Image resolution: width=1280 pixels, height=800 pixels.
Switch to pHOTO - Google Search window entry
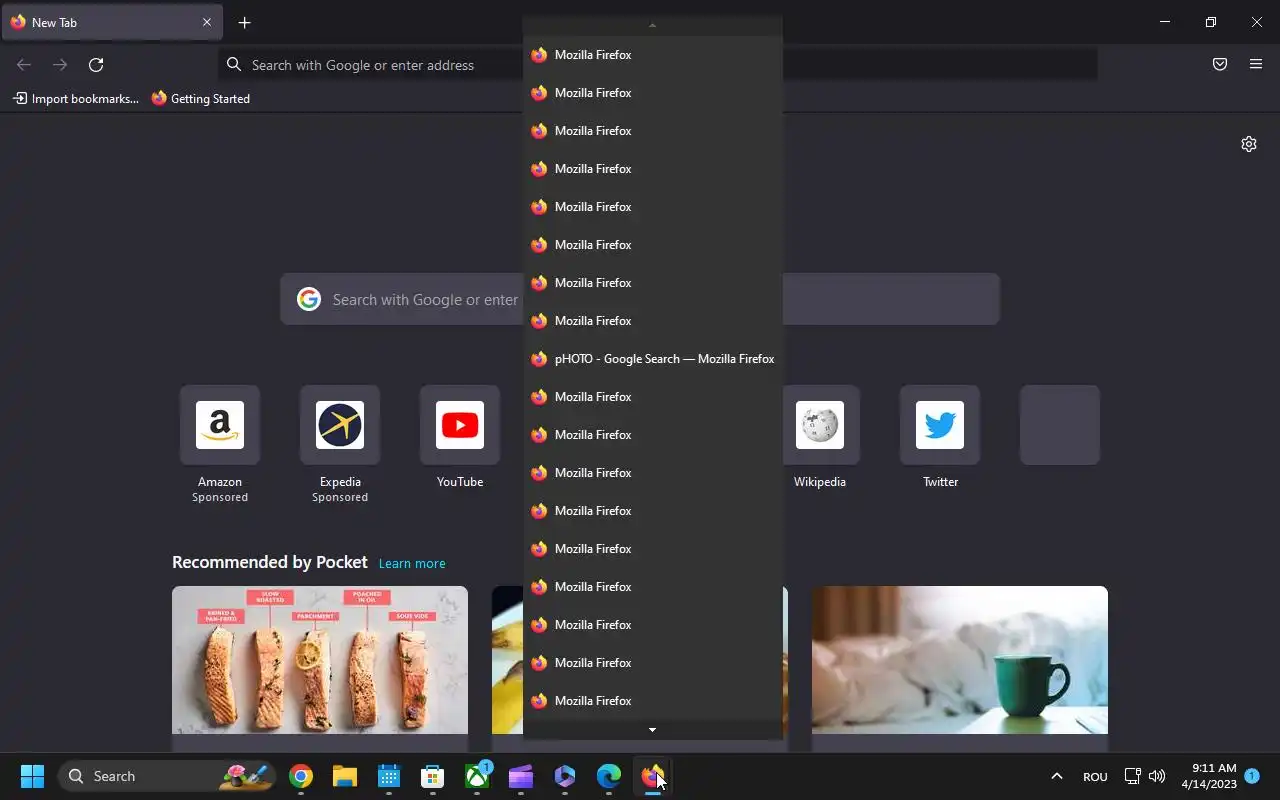tap(653, 359)
